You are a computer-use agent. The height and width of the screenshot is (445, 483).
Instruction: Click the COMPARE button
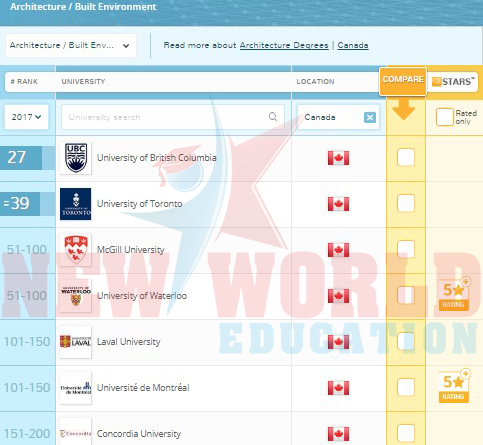403,81
